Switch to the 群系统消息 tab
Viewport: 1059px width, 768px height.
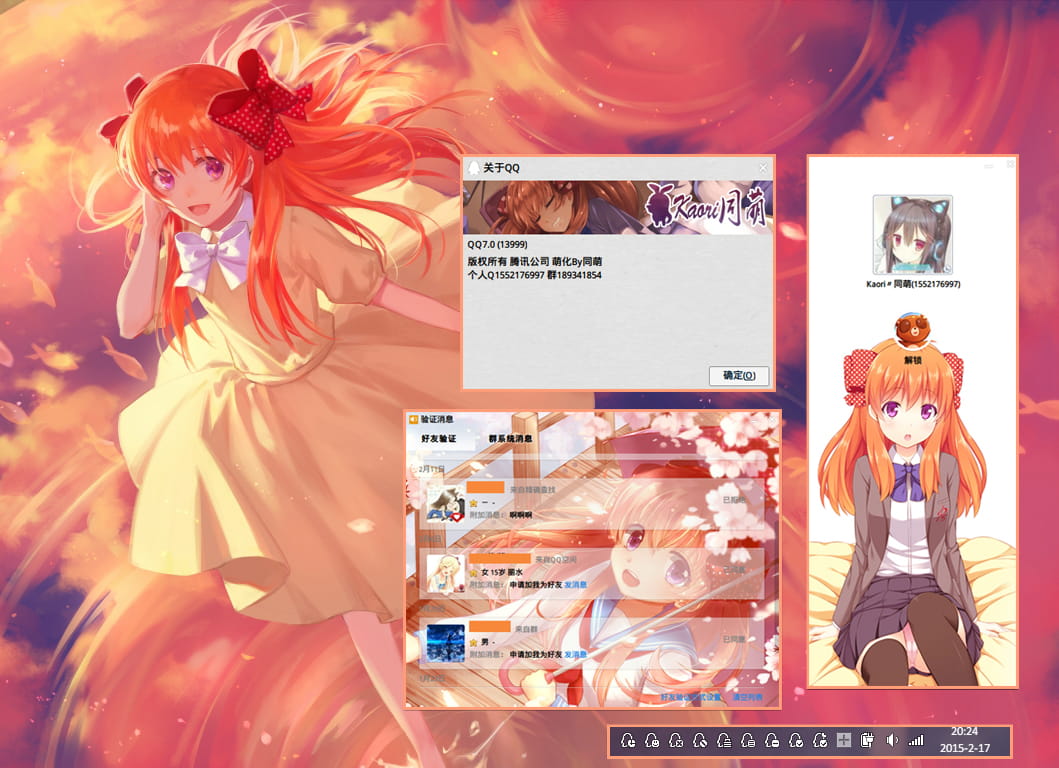[x=511, y=438]
